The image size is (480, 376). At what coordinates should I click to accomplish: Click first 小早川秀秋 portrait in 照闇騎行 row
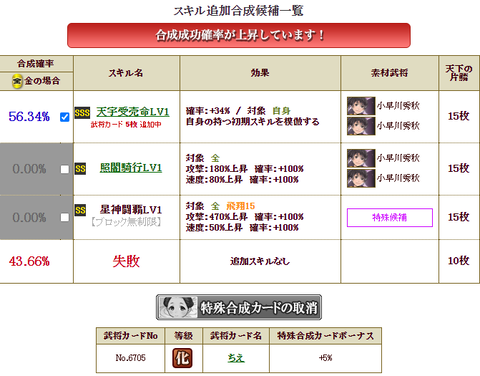pyautogui.click(x=361, y=158)
